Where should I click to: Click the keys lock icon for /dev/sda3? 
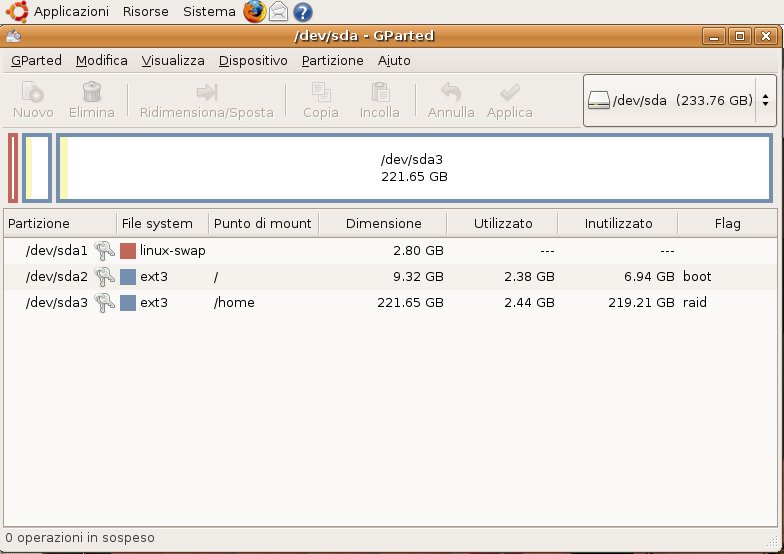(104, 302)
